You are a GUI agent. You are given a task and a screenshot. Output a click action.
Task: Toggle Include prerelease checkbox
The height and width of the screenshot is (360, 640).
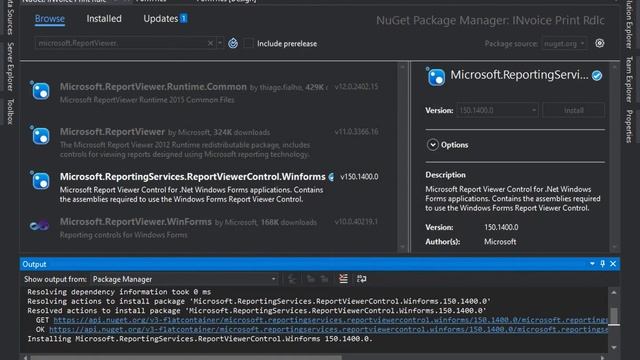coord(248,44)
